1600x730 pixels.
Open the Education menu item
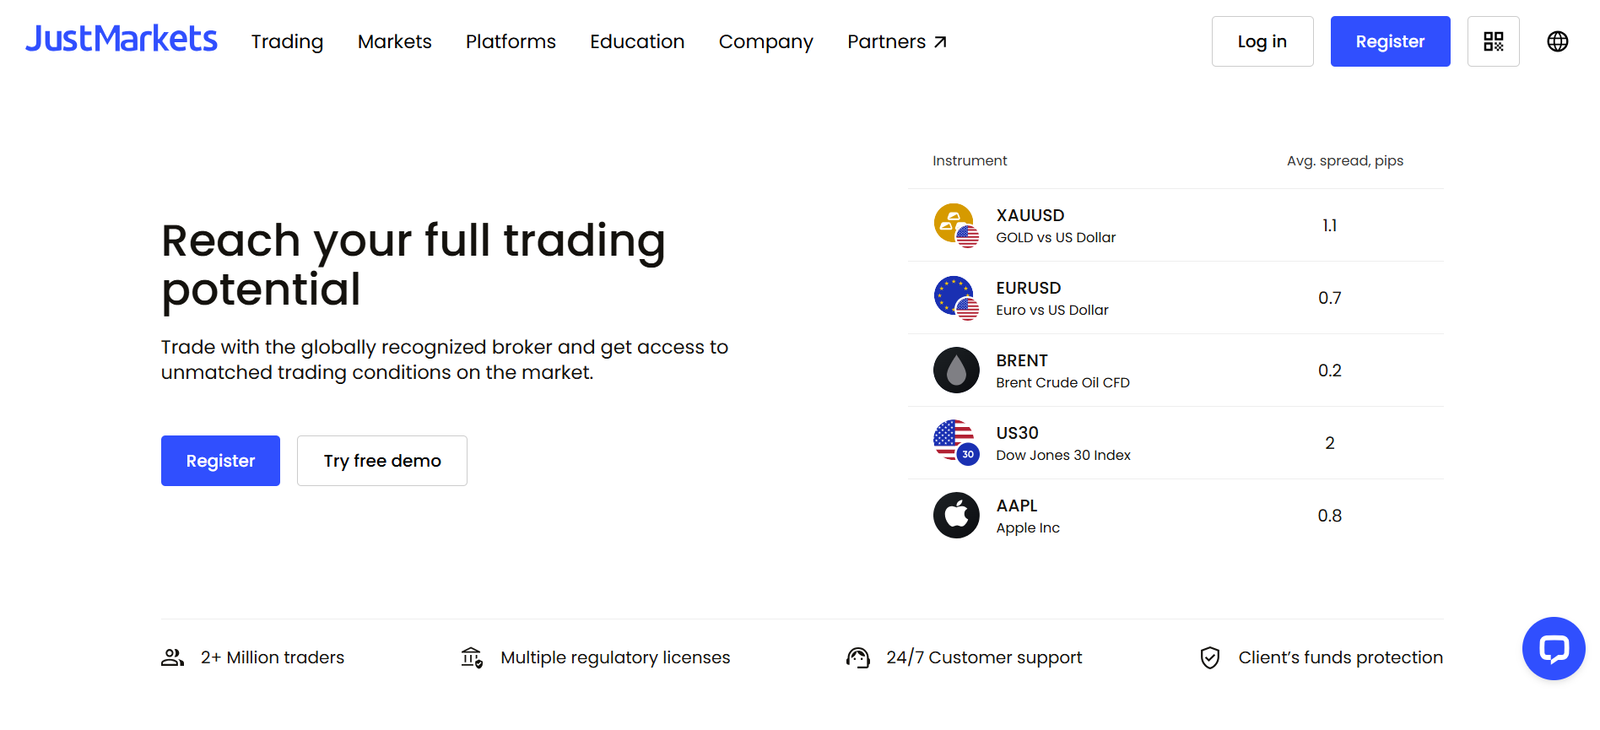tap(637, 41)
